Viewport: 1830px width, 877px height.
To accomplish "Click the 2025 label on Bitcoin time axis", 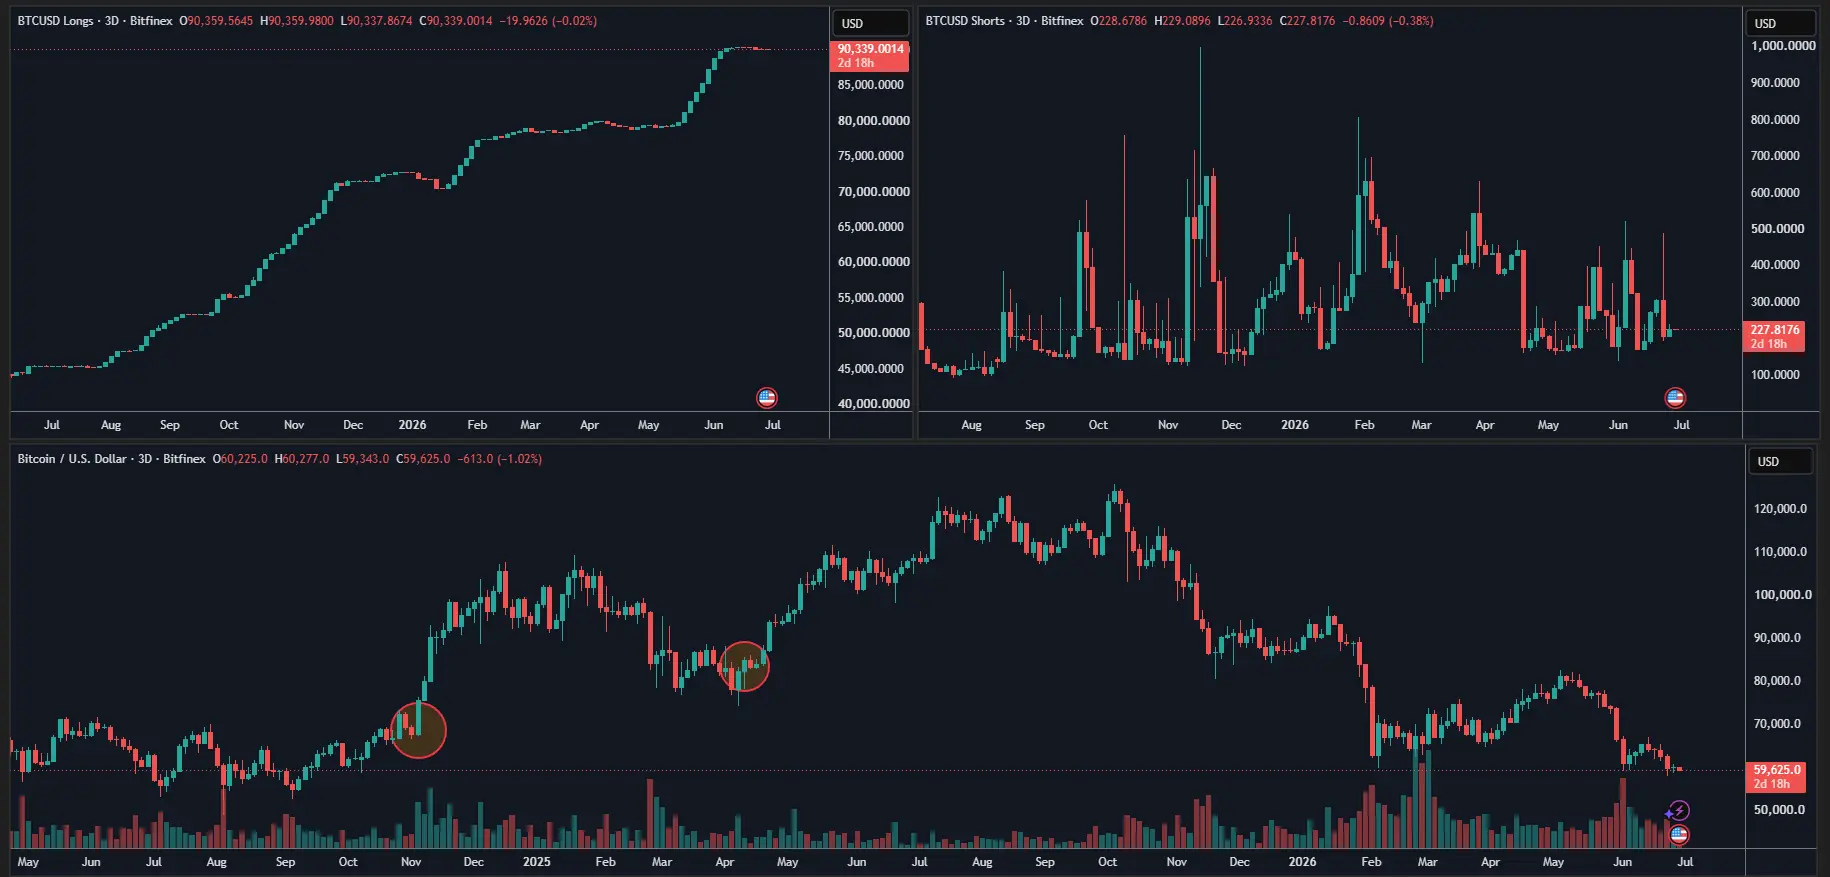I will 536,862.
